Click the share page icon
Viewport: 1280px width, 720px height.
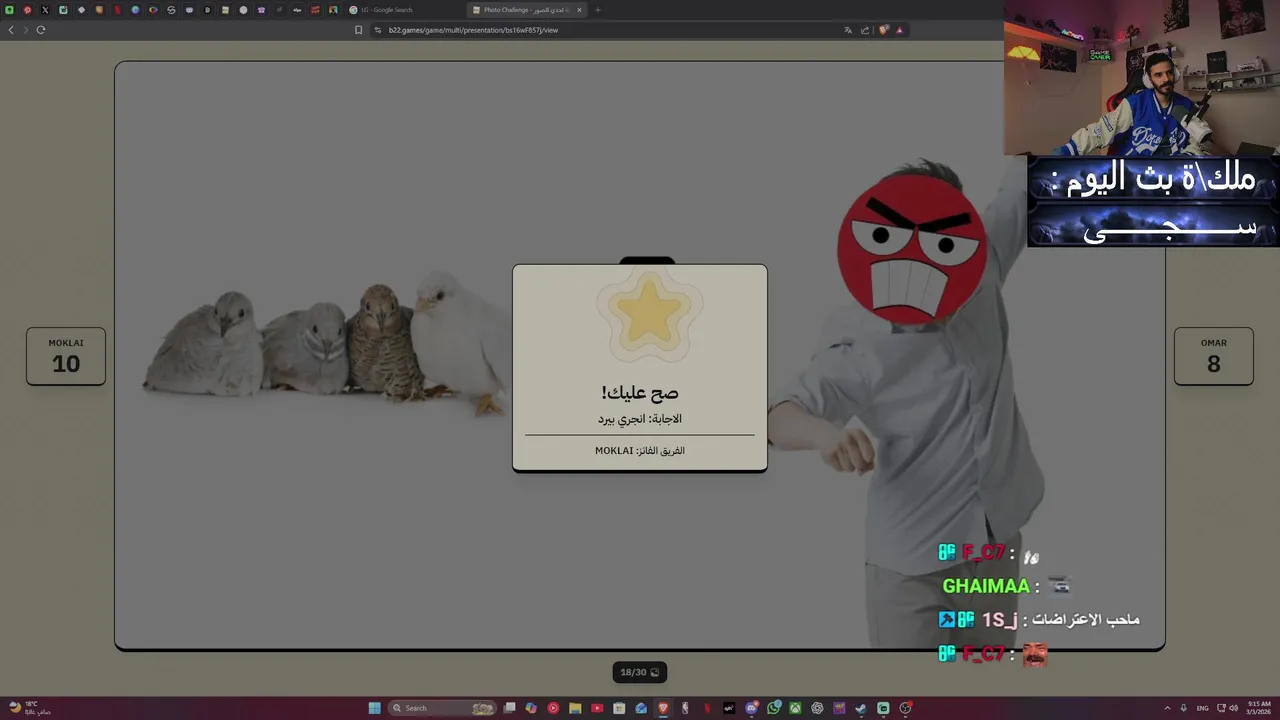(x=864, y=30)
